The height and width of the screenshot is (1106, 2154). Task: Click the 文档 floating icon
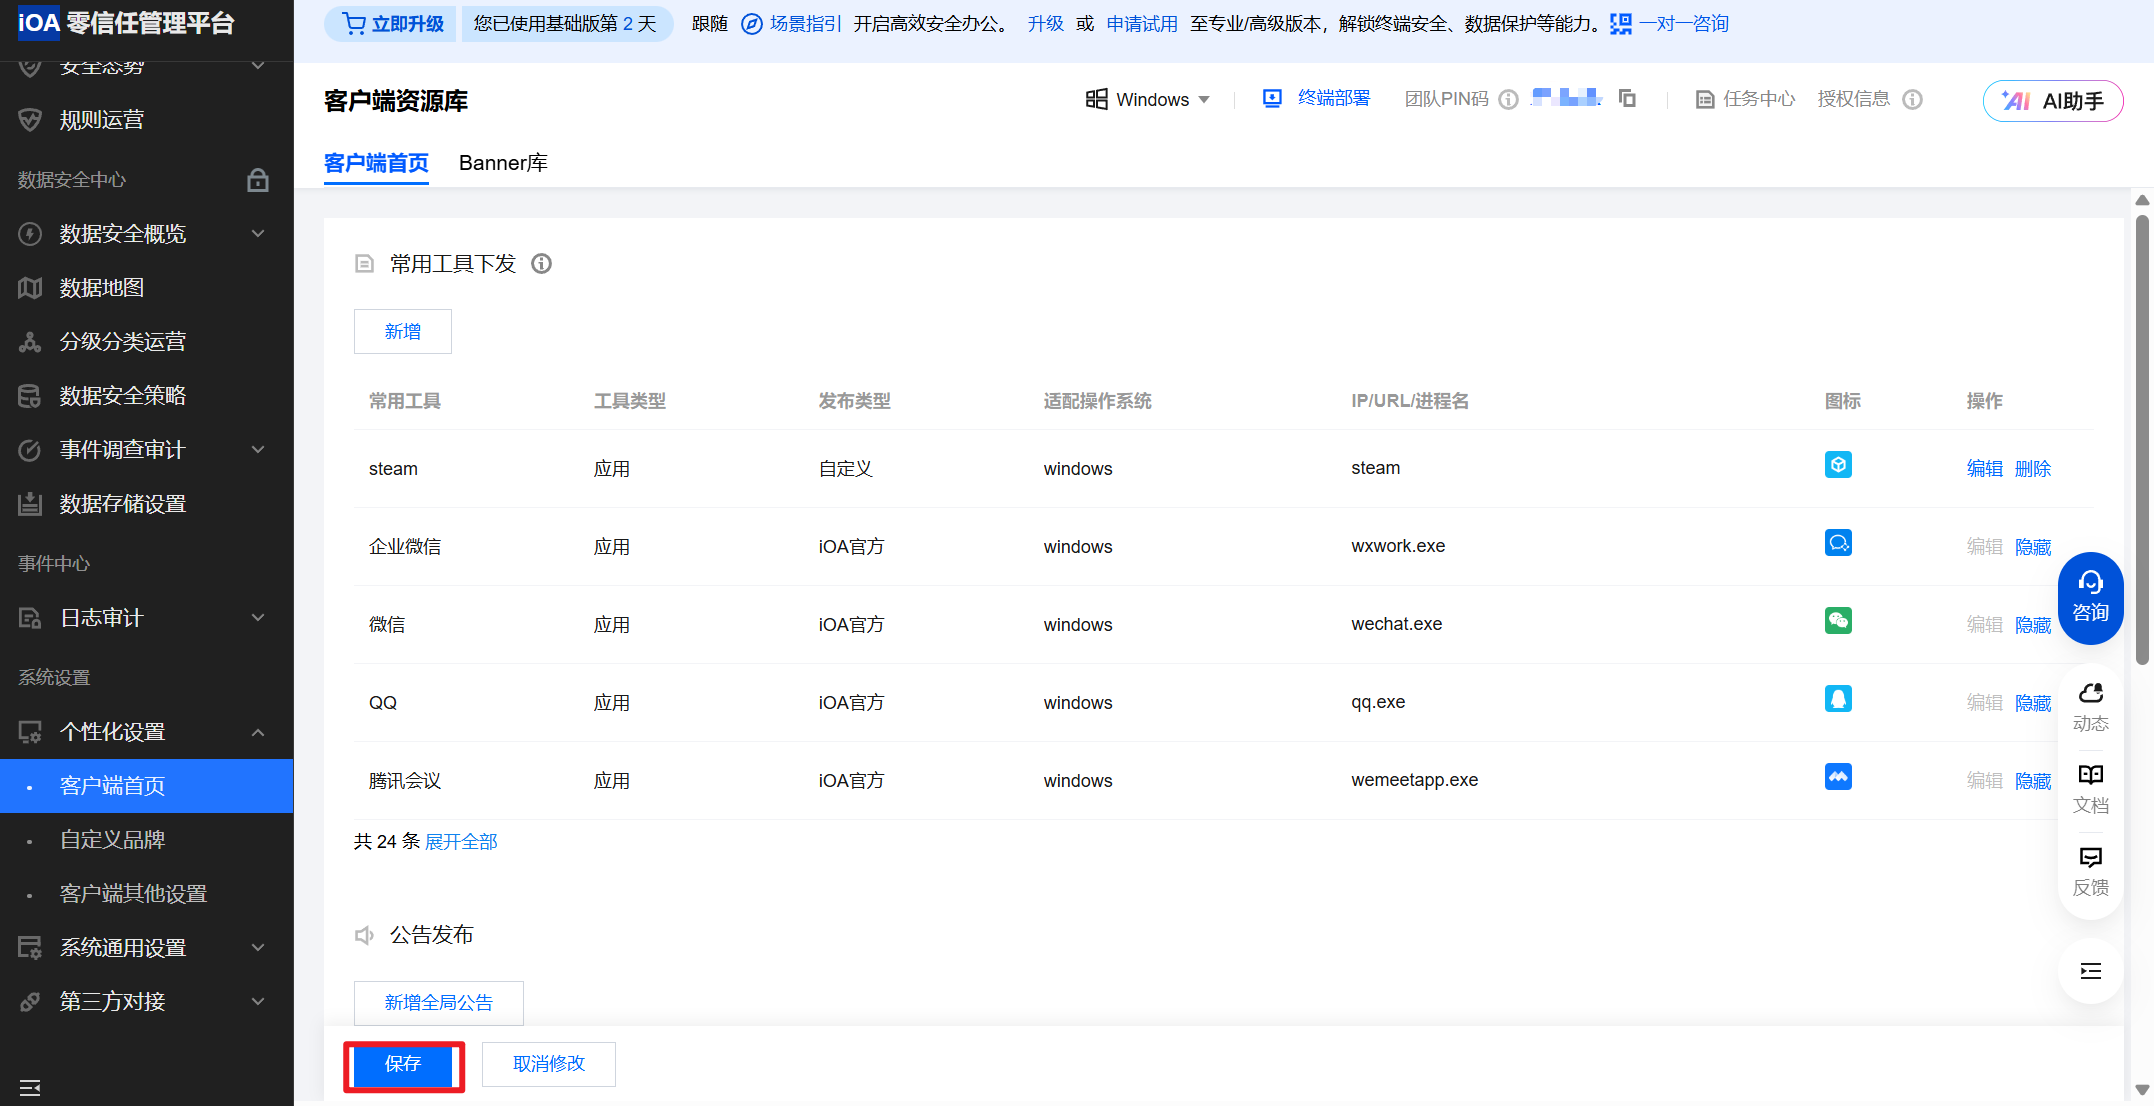(x=2090, y=788)
